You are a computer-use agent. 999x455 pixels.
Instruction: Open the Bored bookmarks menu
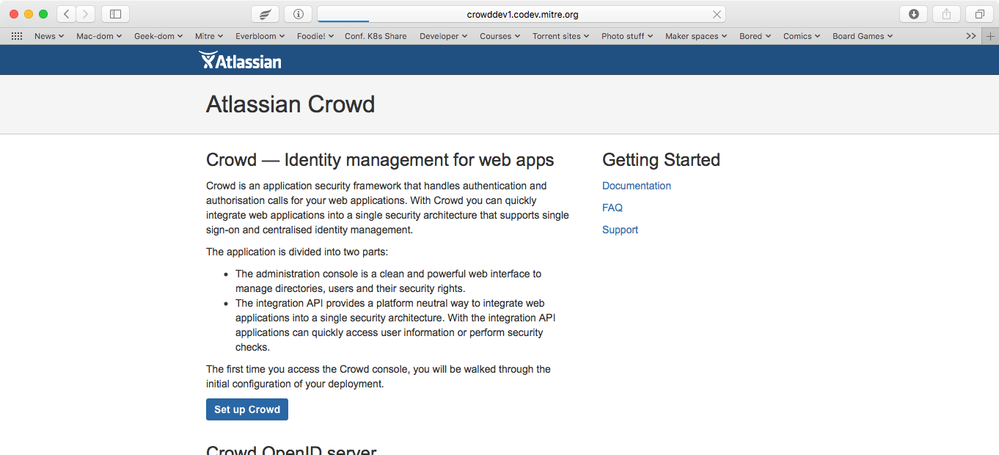(755, 36)
